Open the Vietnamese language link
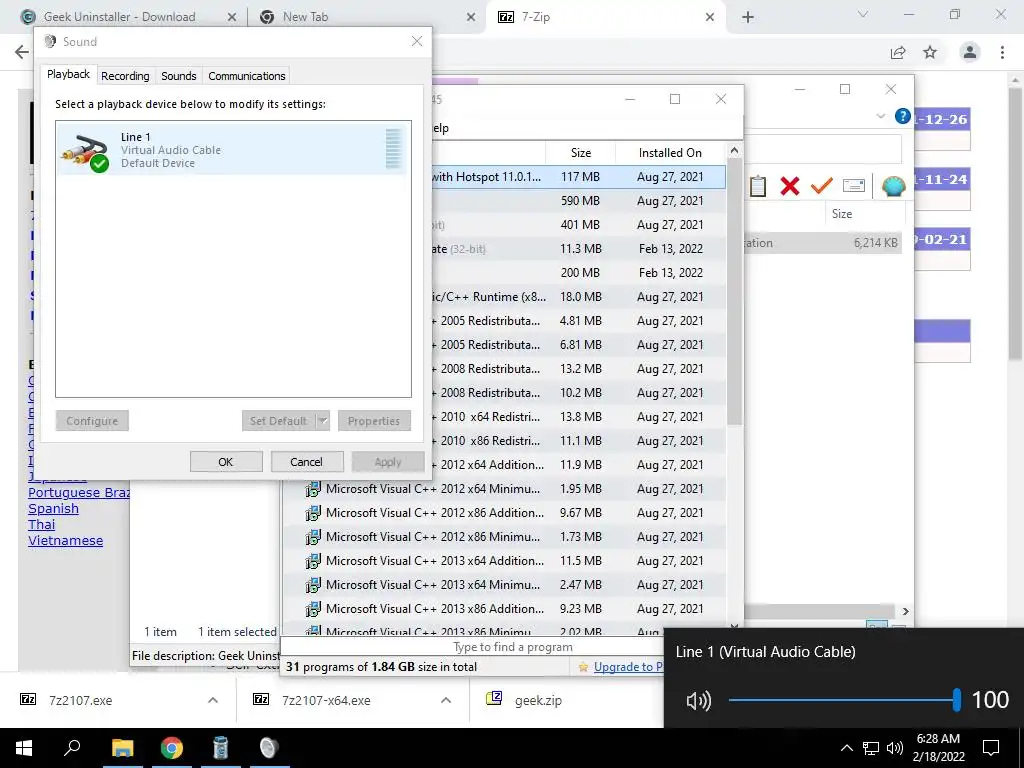This screenshot has height=768, width=1024. [x=65, y=541]
